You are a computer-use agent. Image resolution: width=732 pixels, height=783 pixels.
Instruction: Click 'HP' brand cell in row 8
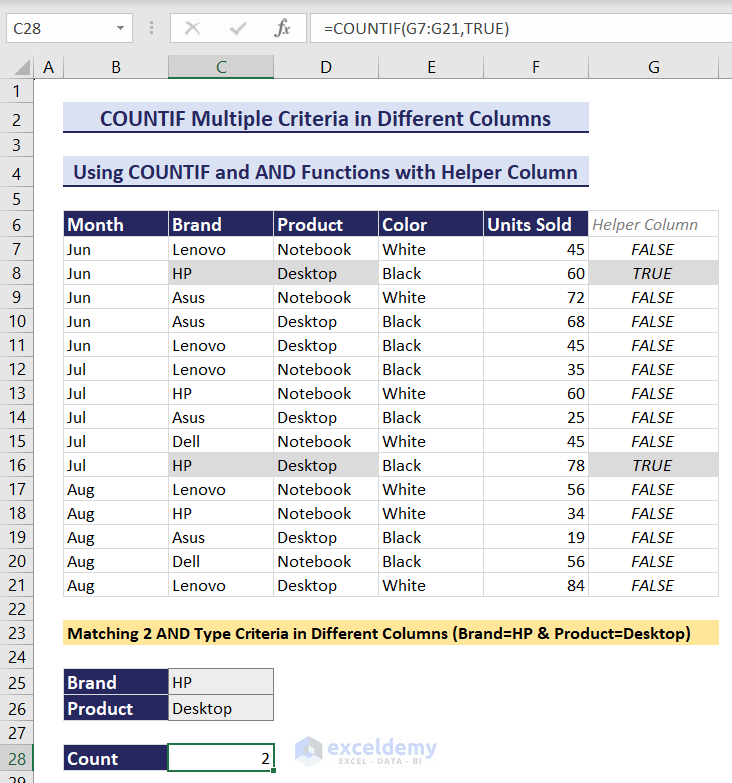221,273
